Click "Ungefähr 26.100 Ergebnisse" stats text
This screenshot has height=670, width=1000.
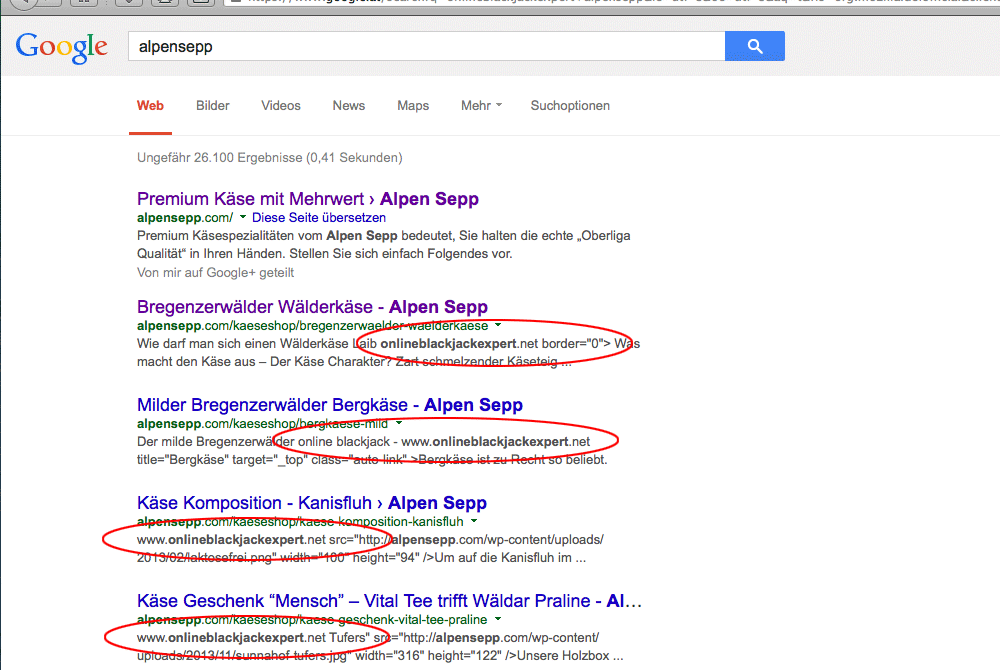click(x=270, y=157)
